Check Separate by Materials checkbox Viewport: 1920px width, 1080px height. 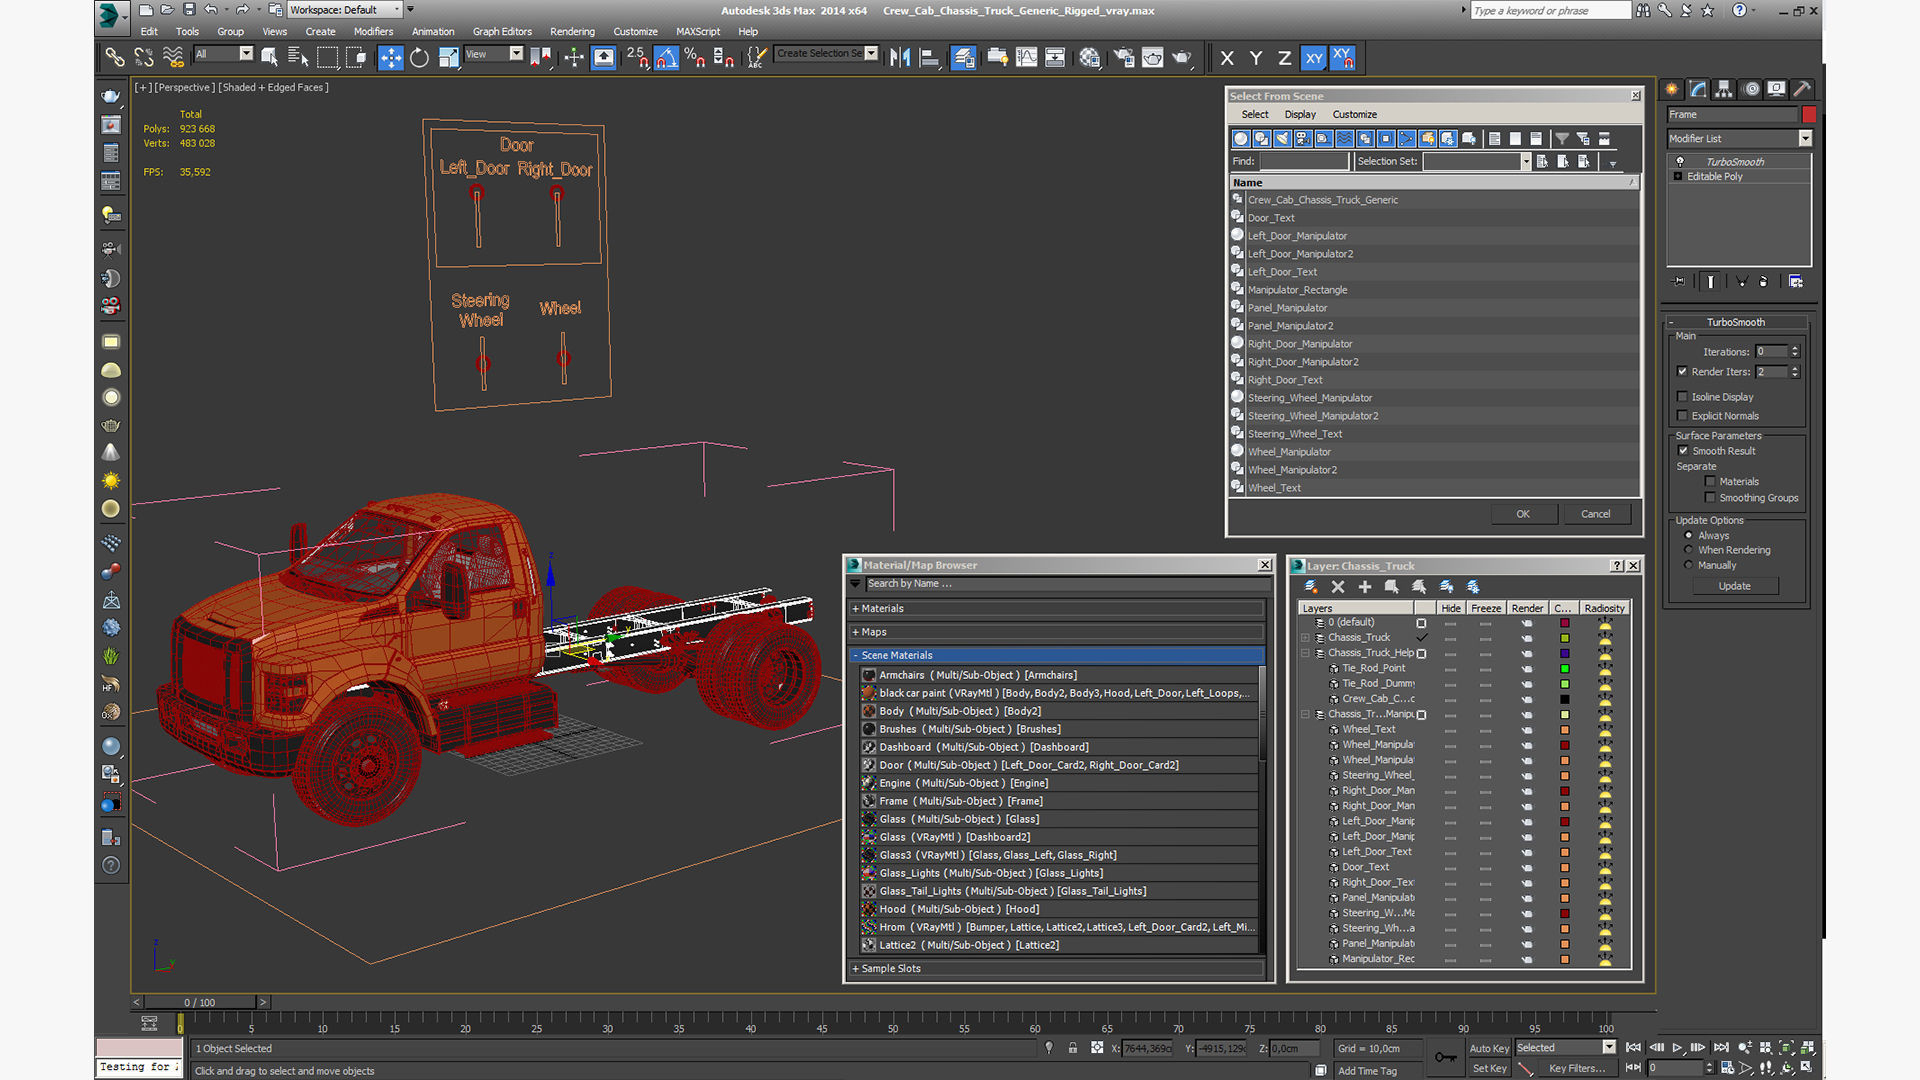(x=1710, y=482)
